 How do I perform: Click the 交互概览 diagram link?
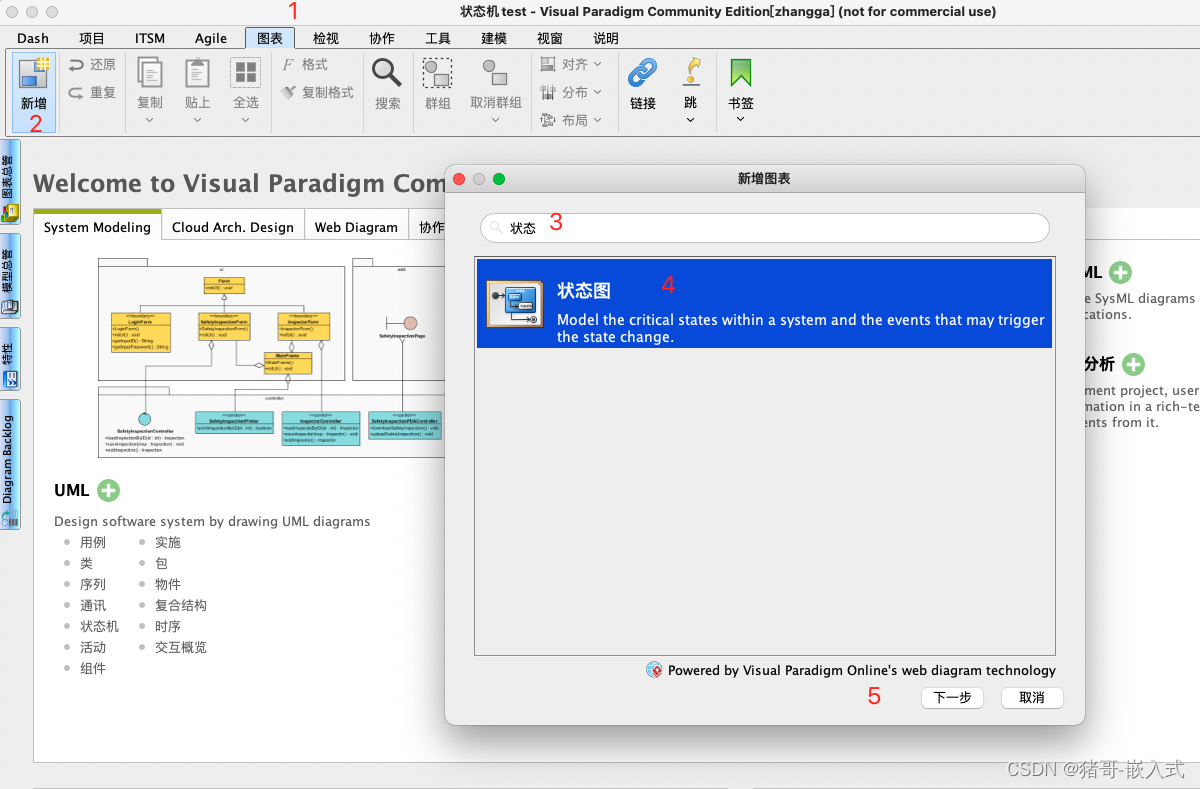pyautogui.click(x=181, y=647)
